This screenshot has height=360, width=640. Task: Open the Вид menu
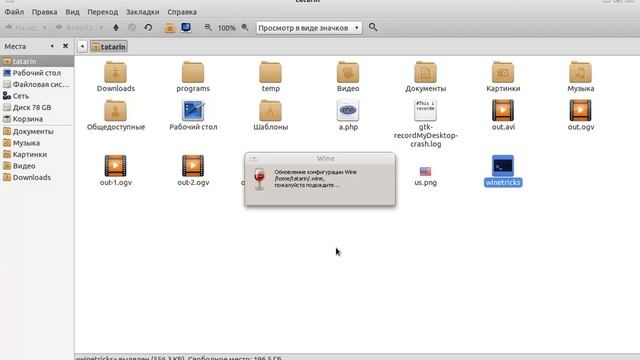[72, 12]
